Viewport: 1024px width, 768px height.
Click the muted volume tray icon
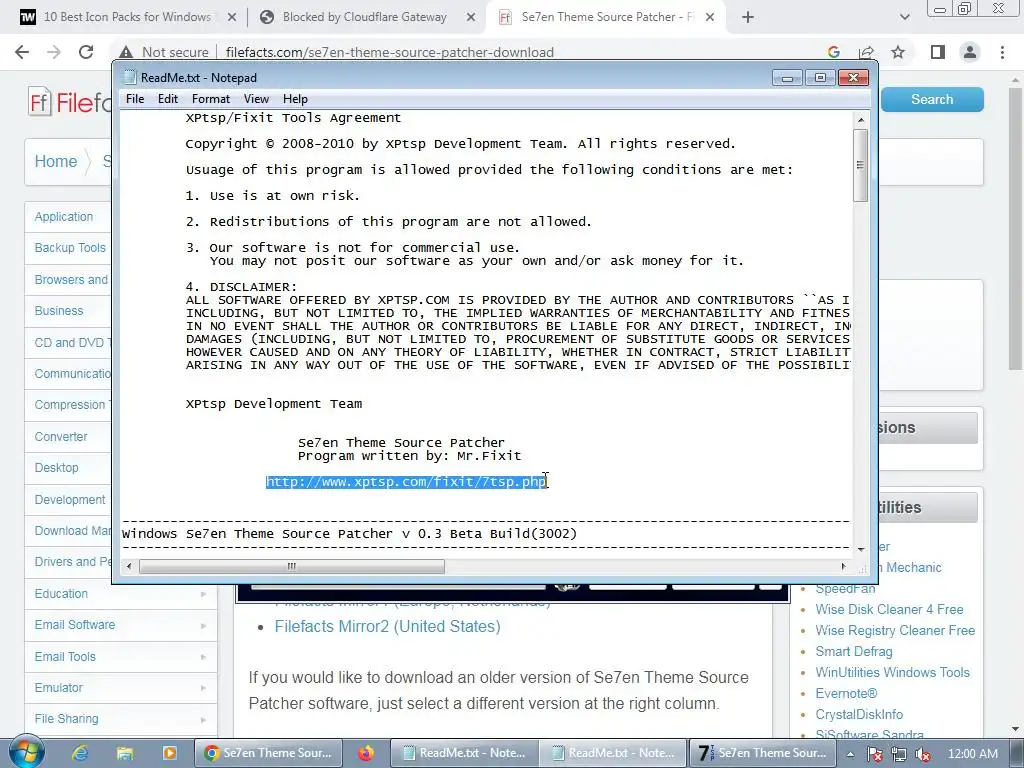(923, 754)
